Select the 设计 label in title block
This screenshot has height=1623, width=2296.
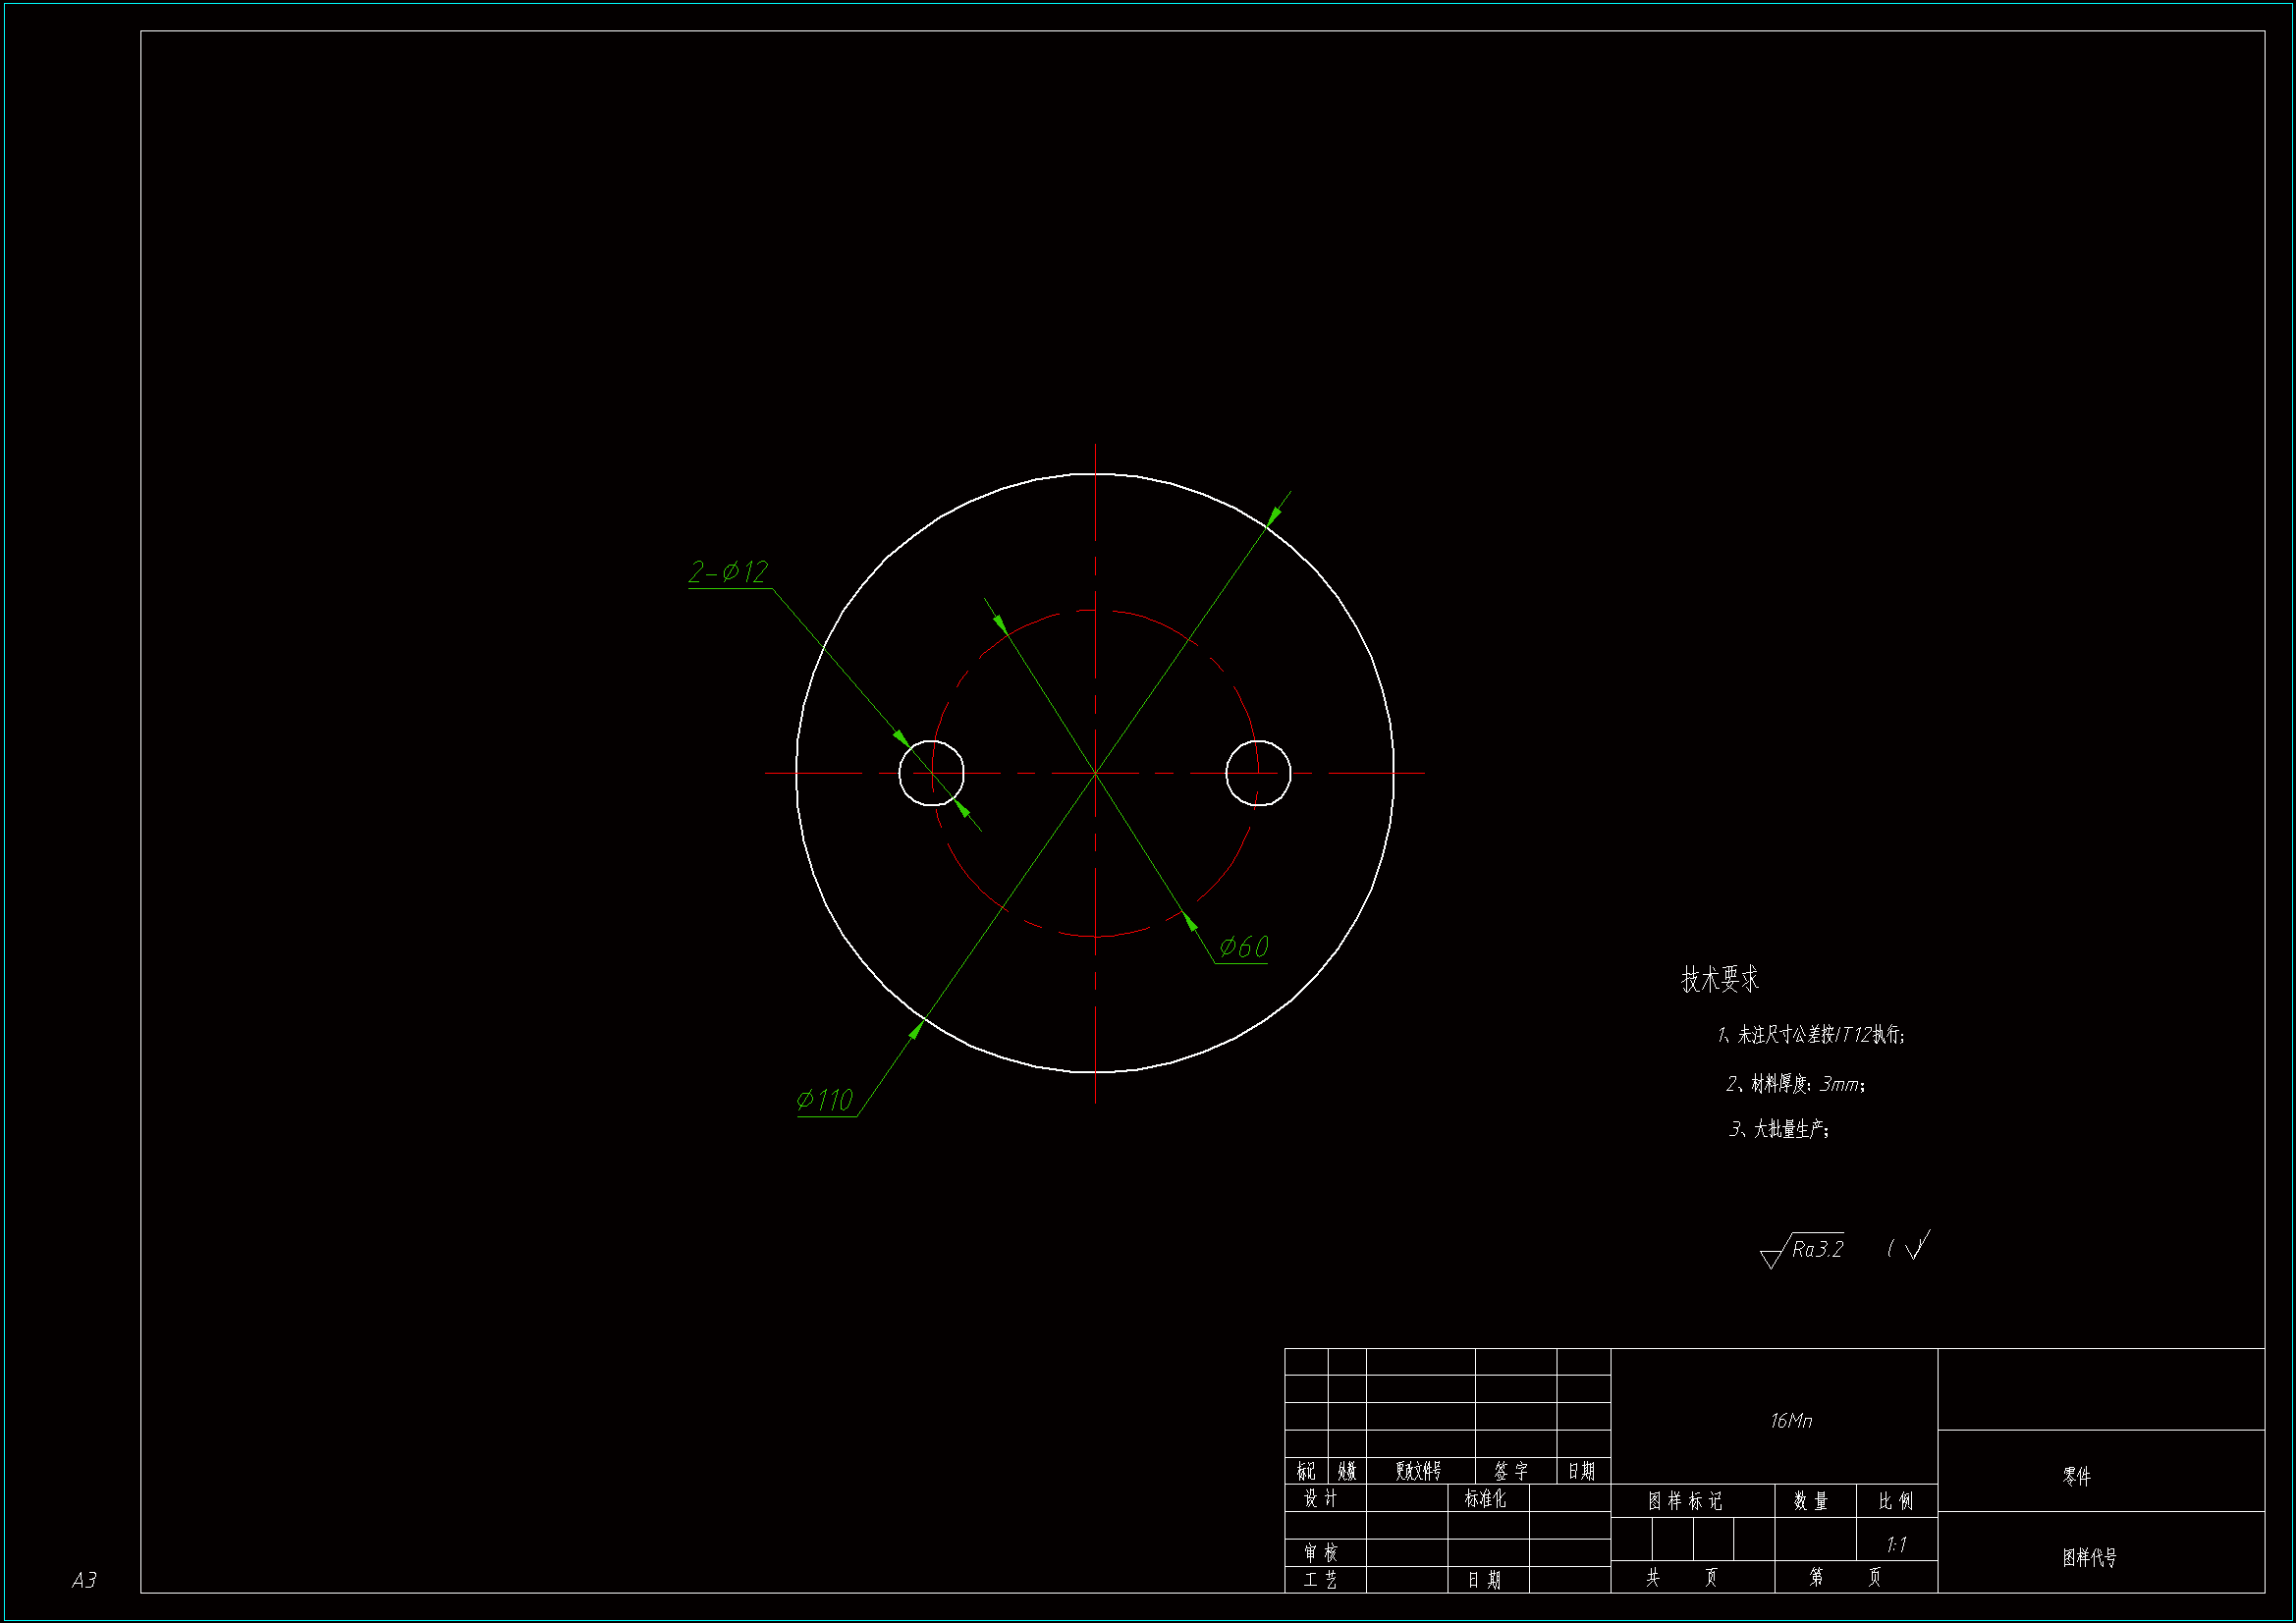click(x=1320, y=1498)
